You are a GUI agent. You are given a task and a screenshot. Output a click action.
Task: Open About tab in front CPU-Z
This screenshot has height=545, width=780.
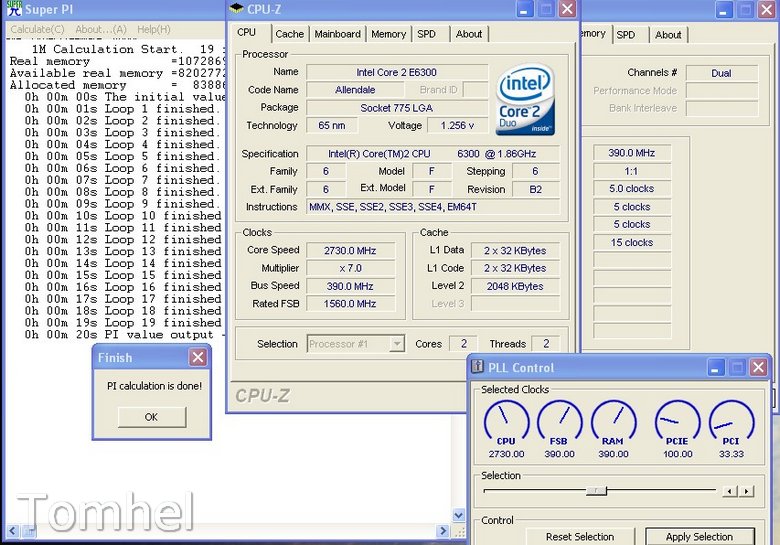tap(469, 34)
